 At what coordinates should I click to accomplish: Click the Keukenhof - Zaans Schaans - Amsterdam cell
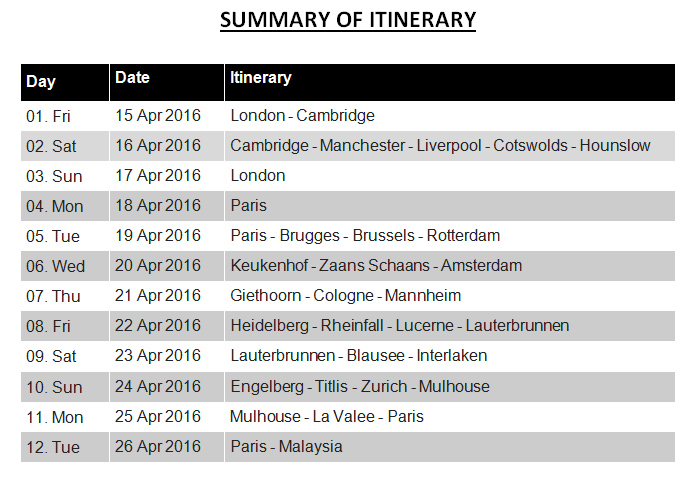click(x=450, y=266)
